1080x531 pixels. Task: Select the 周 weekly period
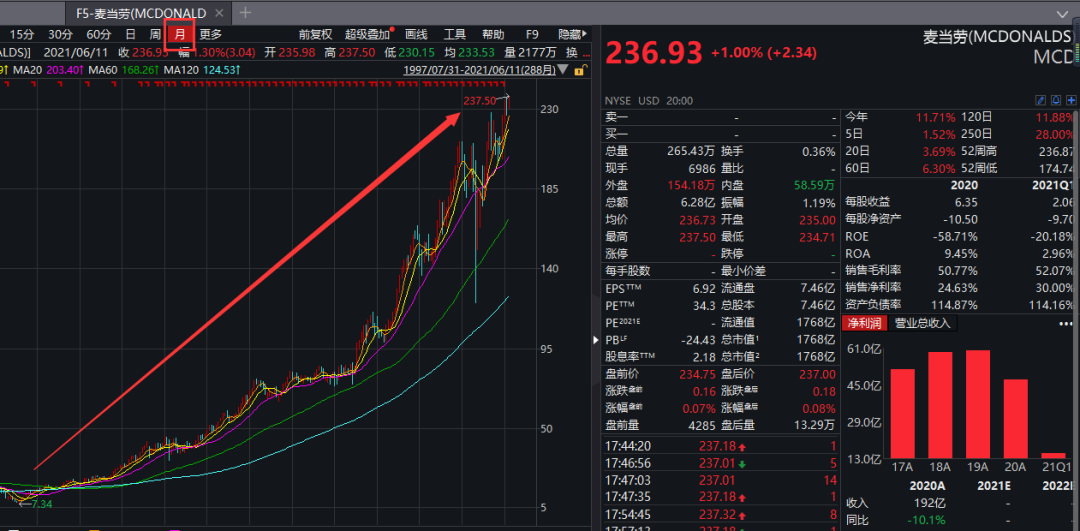(156, 34)
